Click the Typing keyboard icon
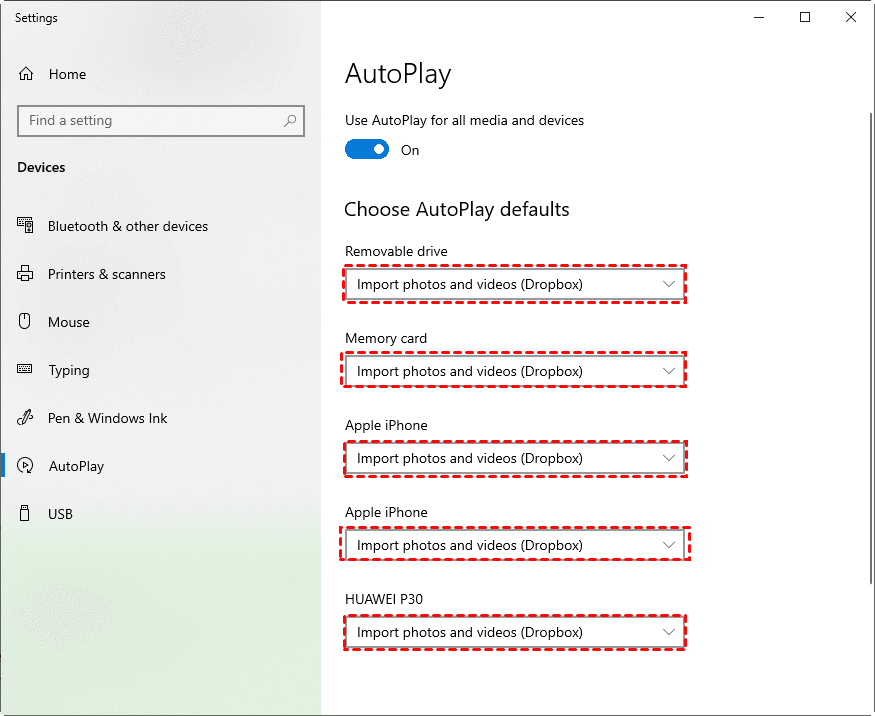The height and width of the screenshot is (716, 875). (26, 370)
